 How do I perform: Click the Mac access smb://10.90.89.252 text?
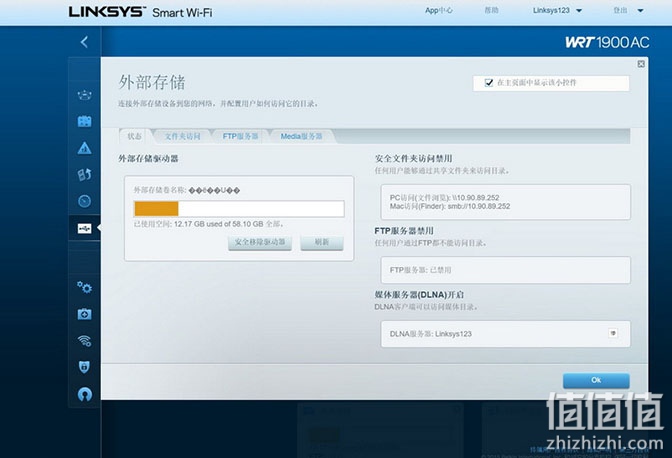(x=479, y=206)
